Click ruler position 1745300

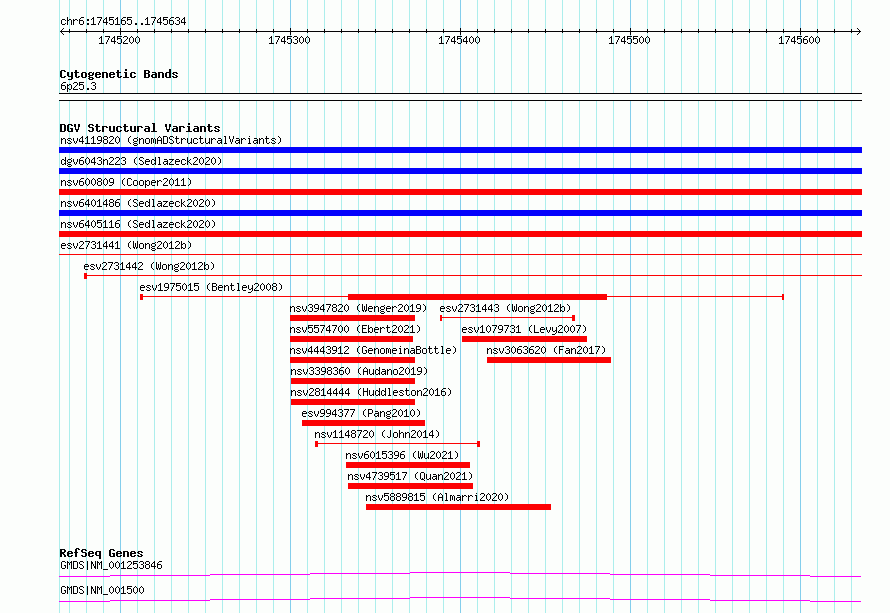(x=289, y=40)
